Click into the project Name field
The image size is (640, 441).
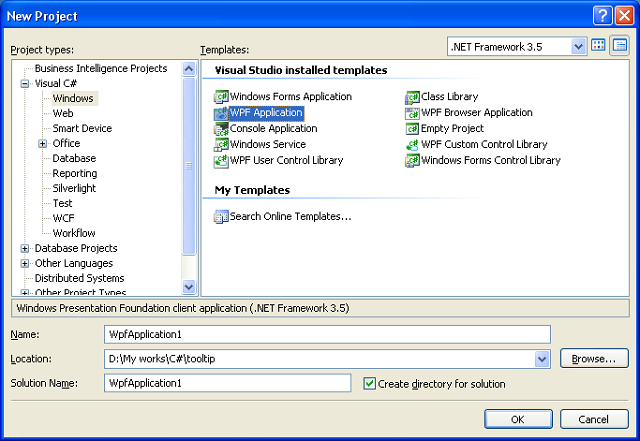(x=327, y=334)
